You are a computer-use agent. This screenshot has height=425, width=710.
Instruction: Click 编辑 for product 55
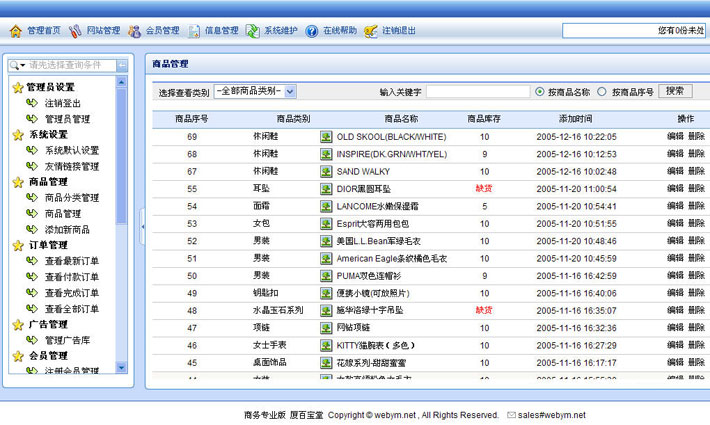[x=675, y=188]
